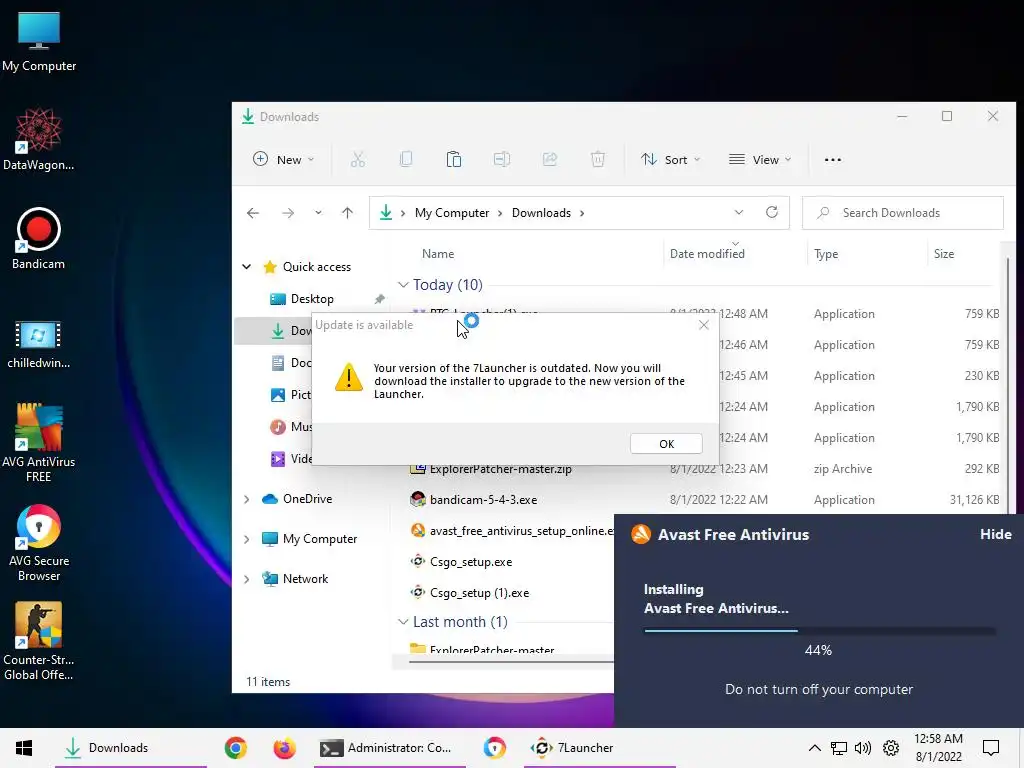The height and width of the screenshot is (768, 1024).
Task: Show hidden system tray icons
Action: pos(814,748)
